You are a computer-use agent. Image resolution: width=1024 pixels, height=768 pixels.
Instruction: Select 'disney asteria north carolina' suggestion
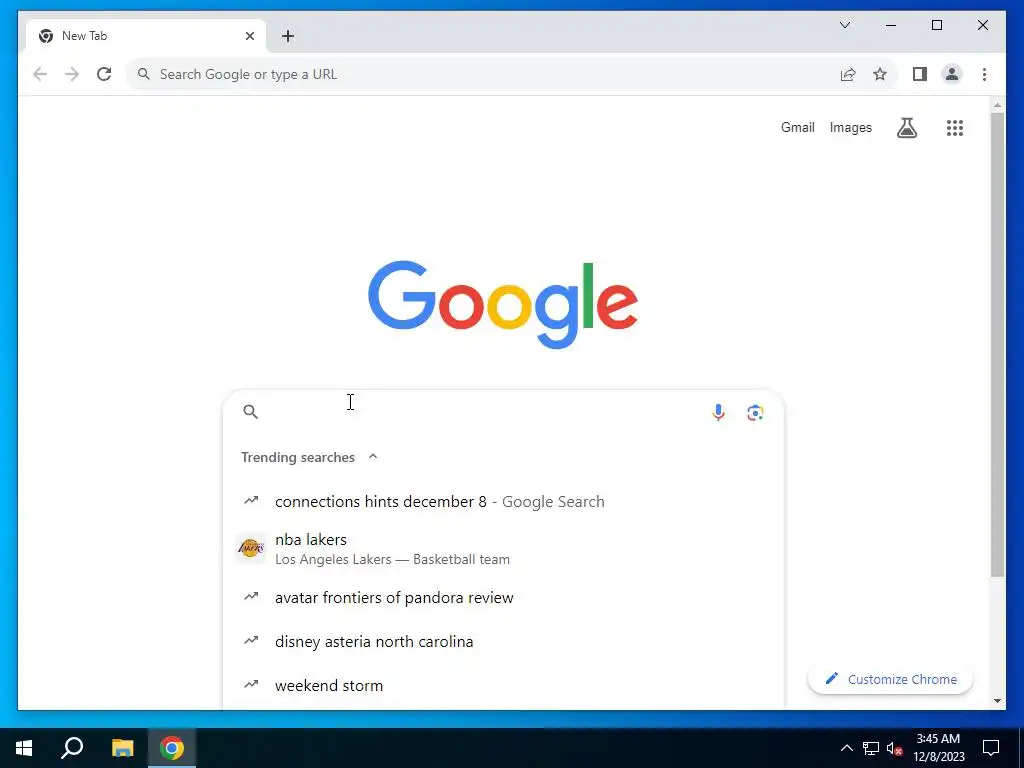point(504,641)
